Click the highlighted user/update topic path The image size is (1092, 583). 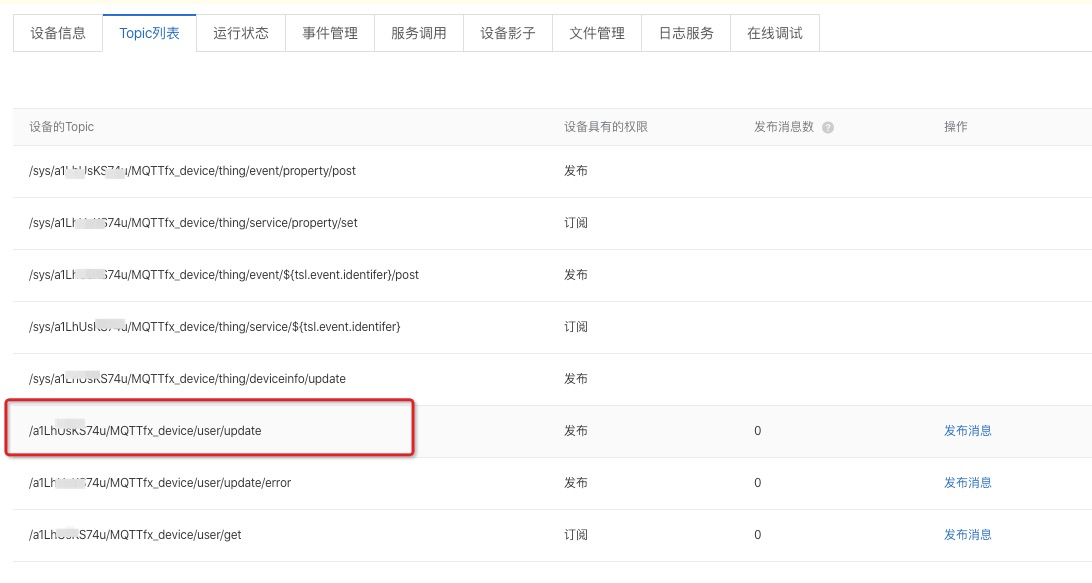[146, 431]
